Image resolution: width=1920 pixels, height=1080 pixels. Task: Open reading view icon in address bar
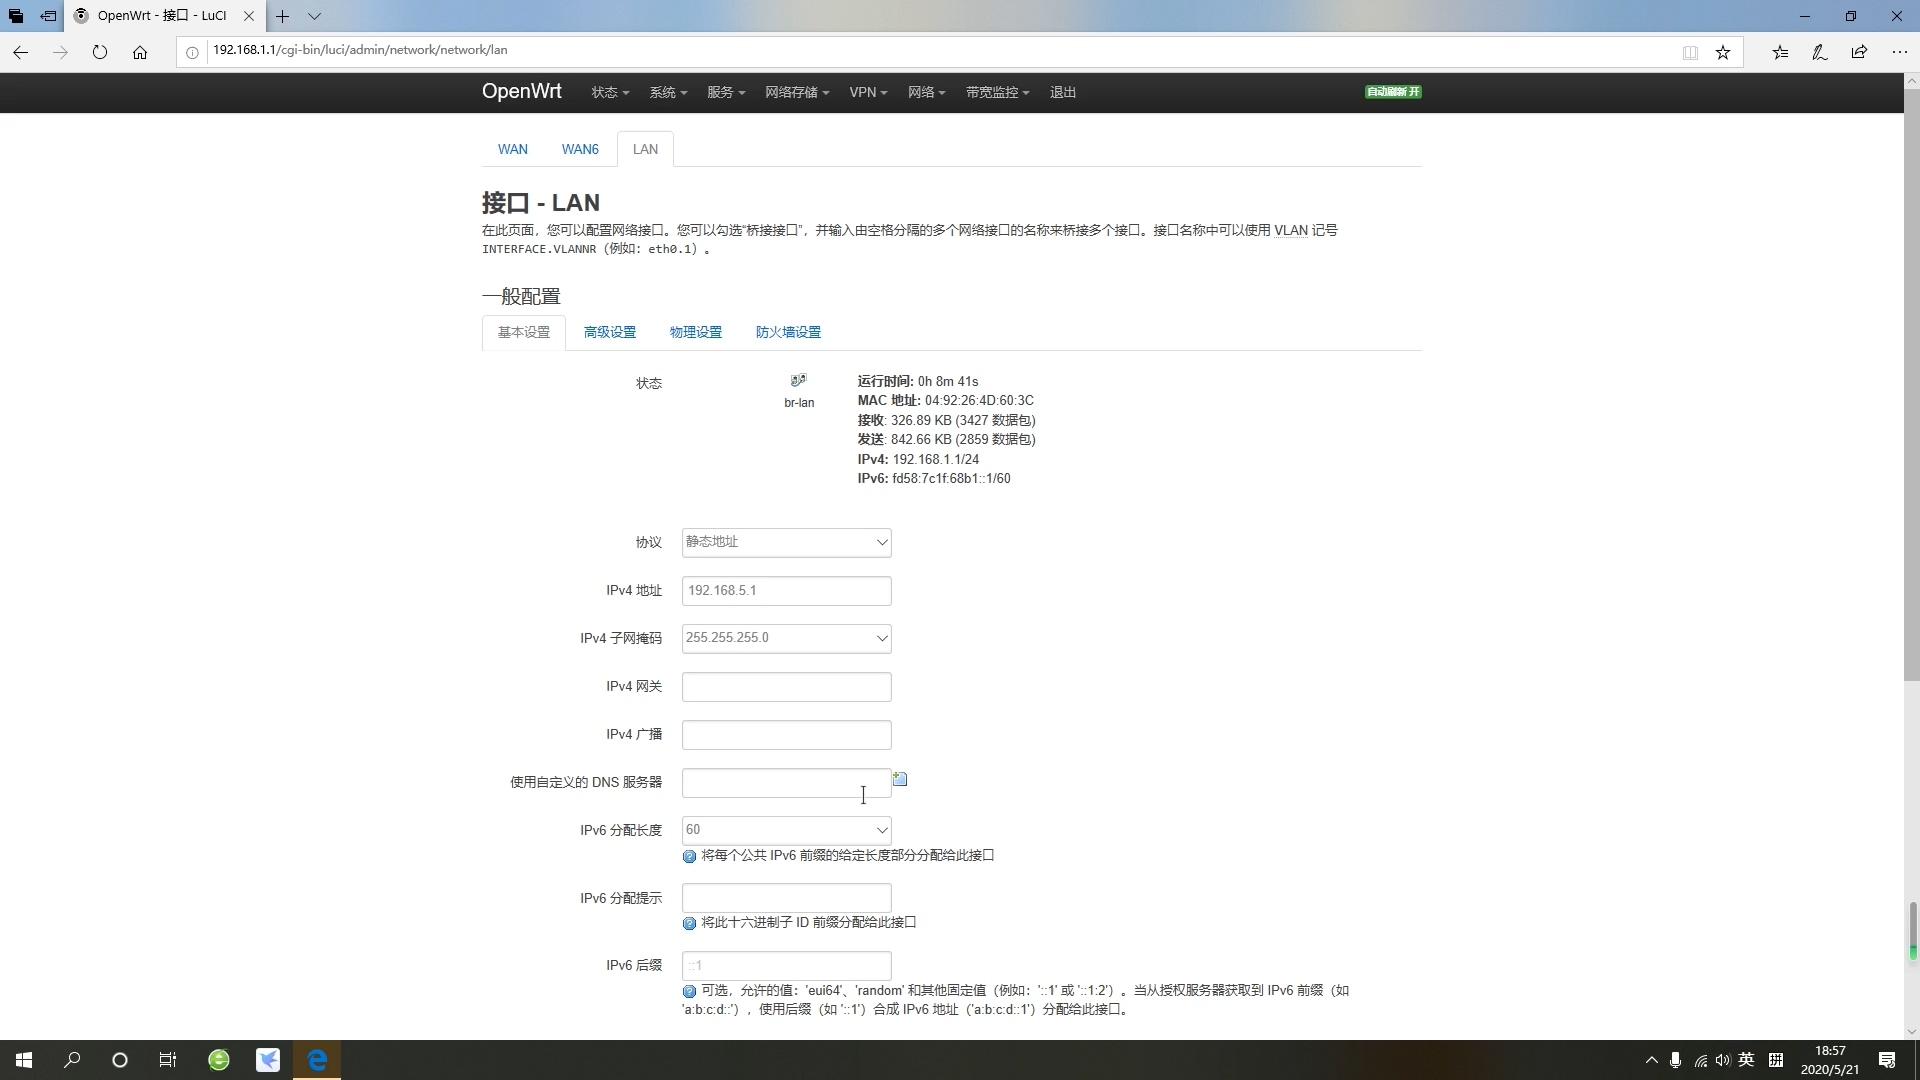click(x=1690, y=52)
